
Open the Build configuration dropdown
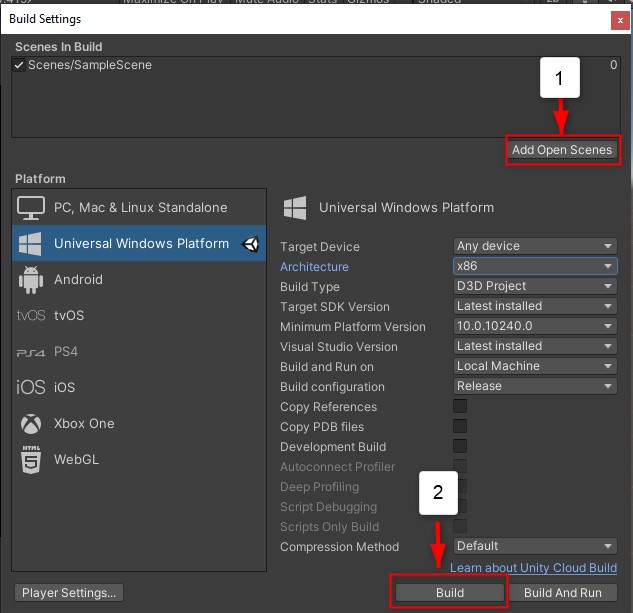(535, 386)
